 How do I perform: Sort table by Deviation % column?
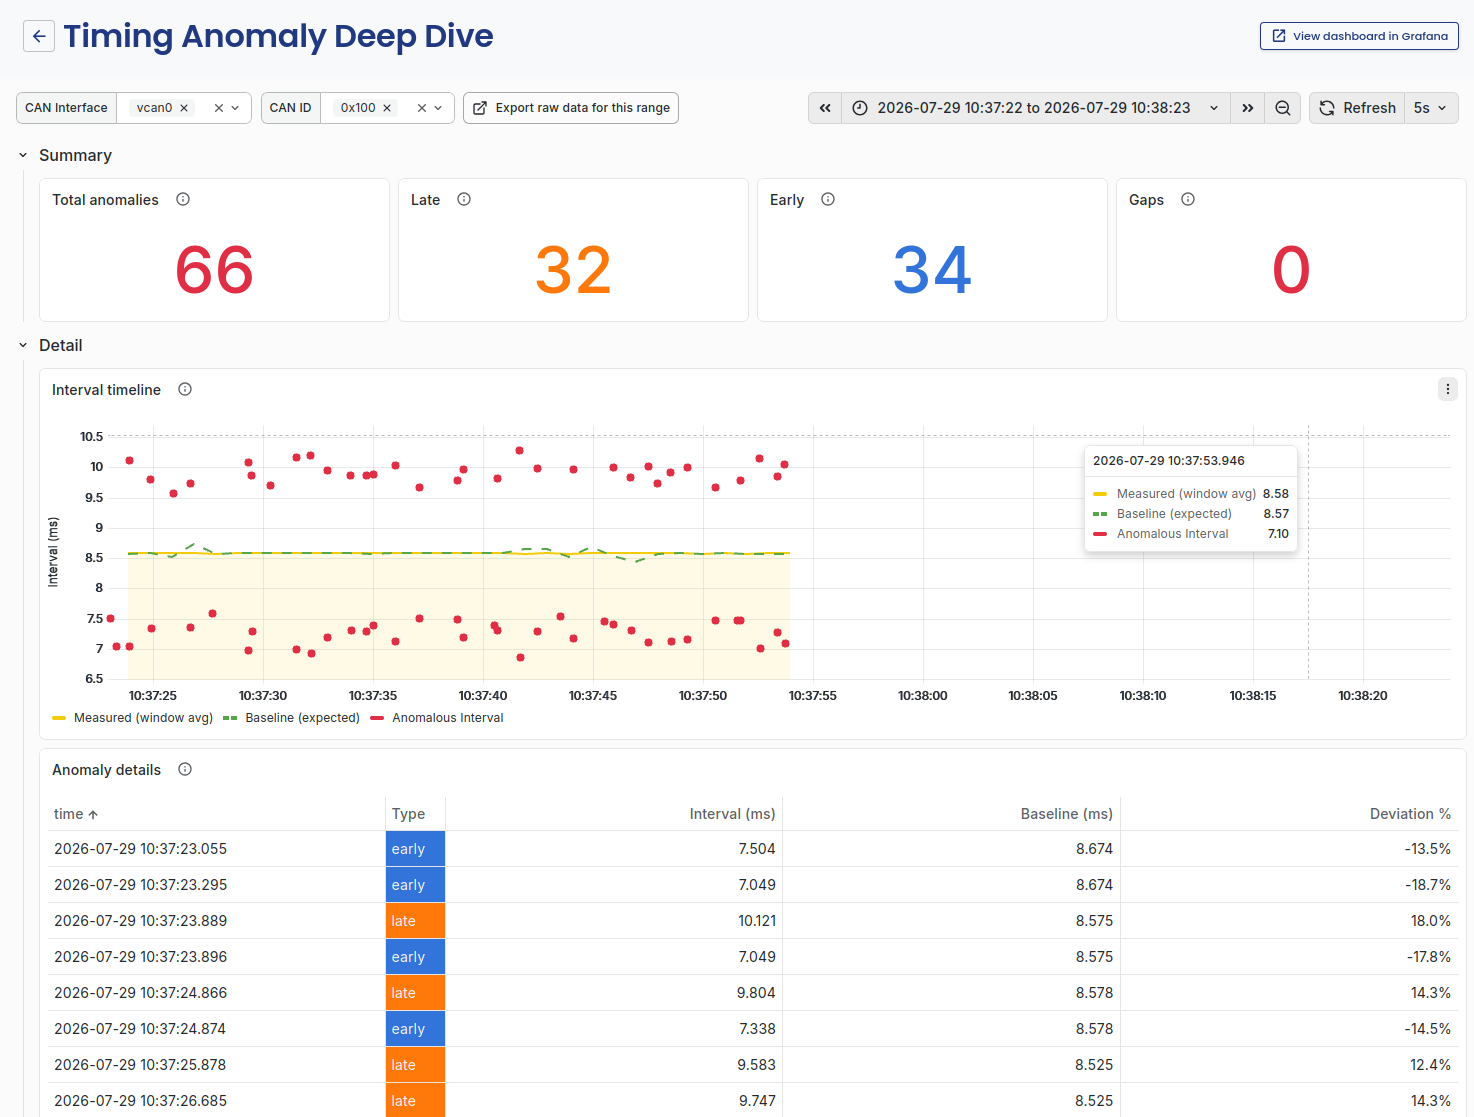click(1410, 814)
